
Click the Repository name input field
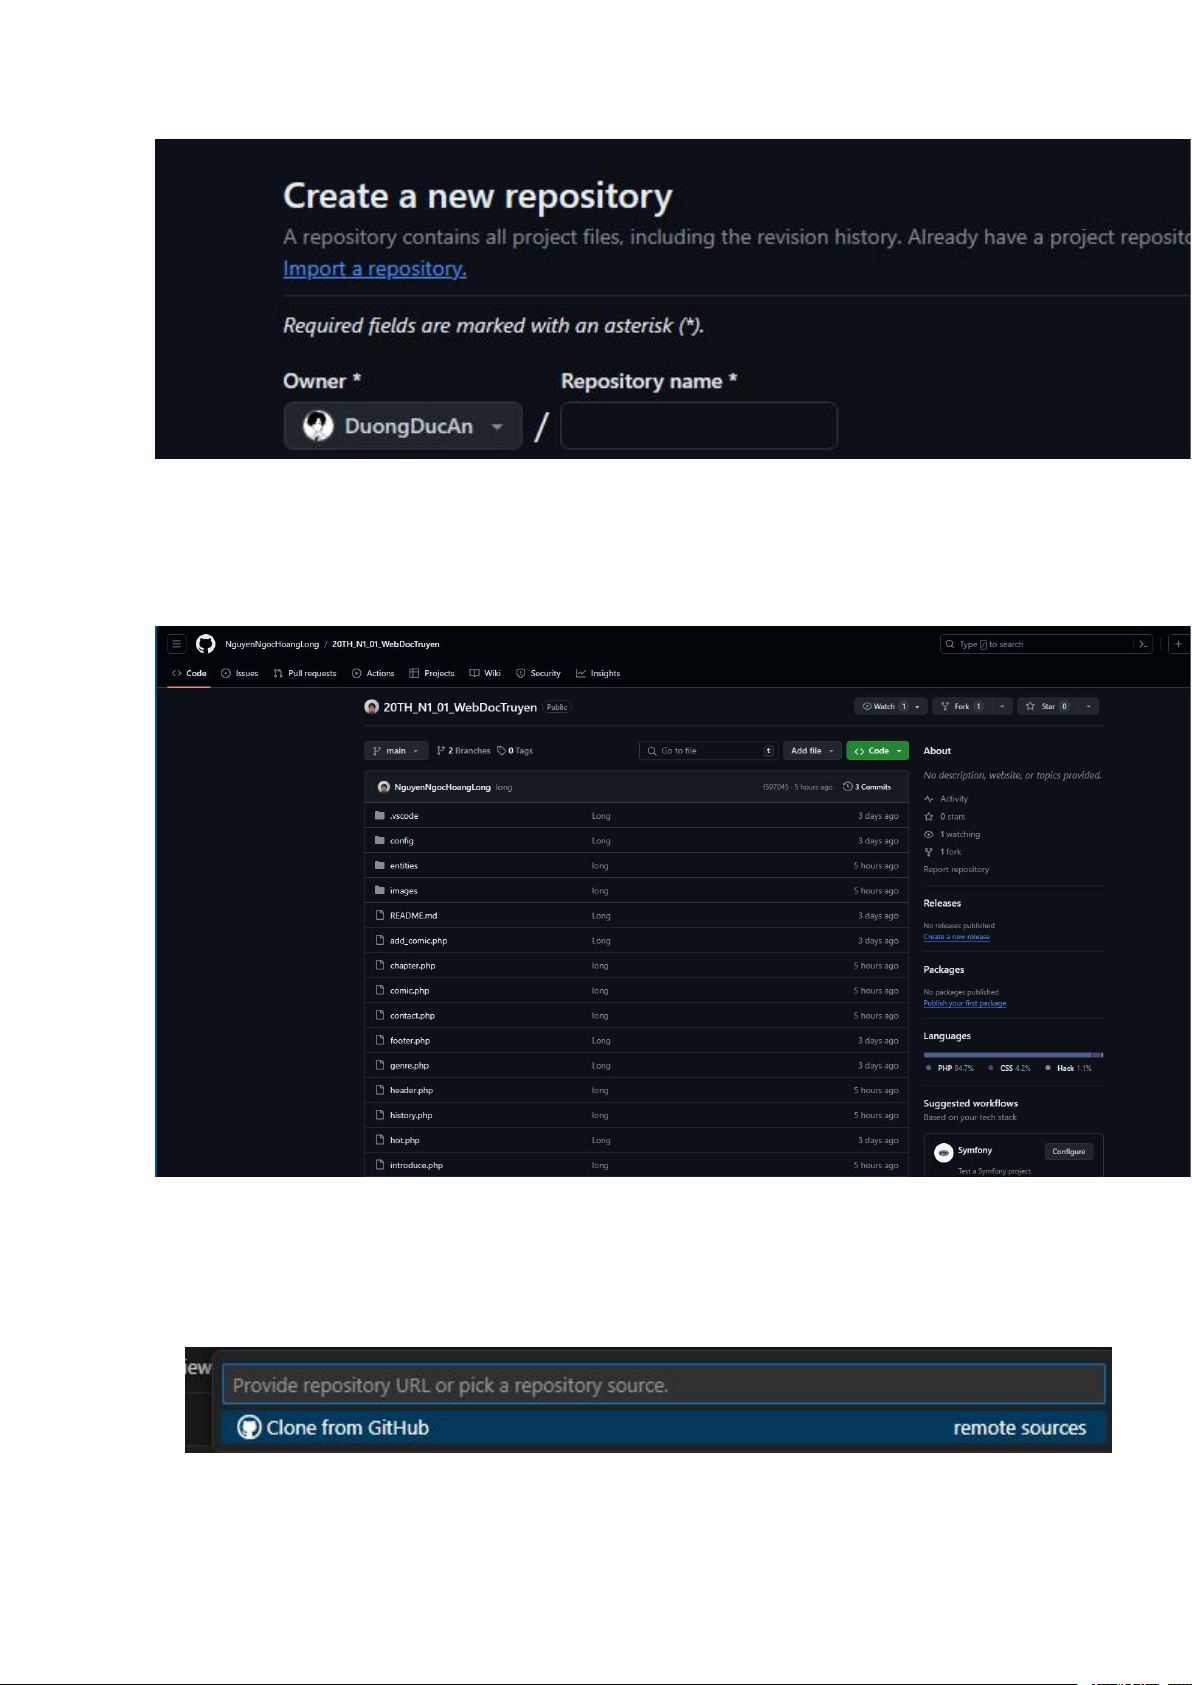(698, 426)
